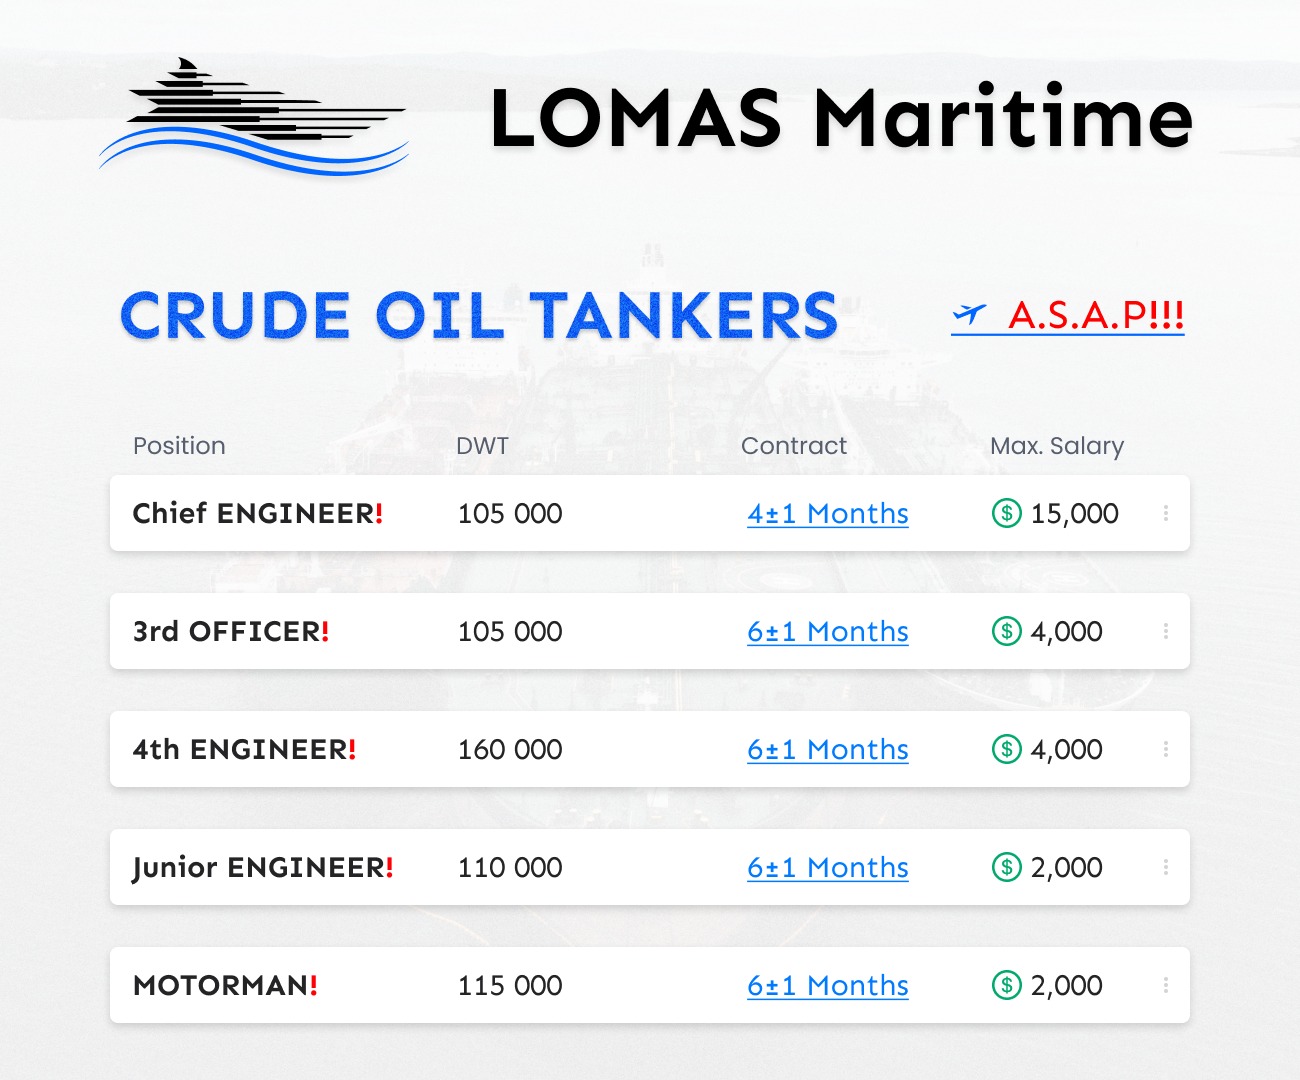Click the Position column header
Image resolution: width=1300 pixels, height=1080 pixels.
coord(179,446)
